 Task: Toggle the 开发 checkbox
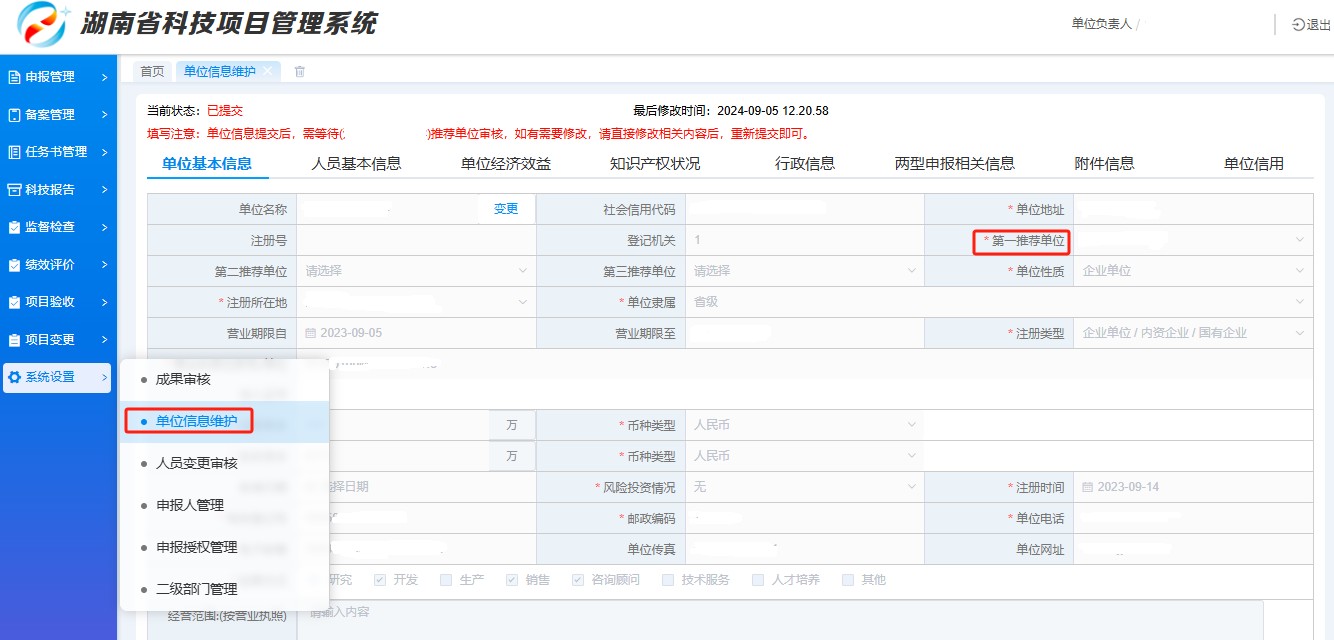click(380, 580)
